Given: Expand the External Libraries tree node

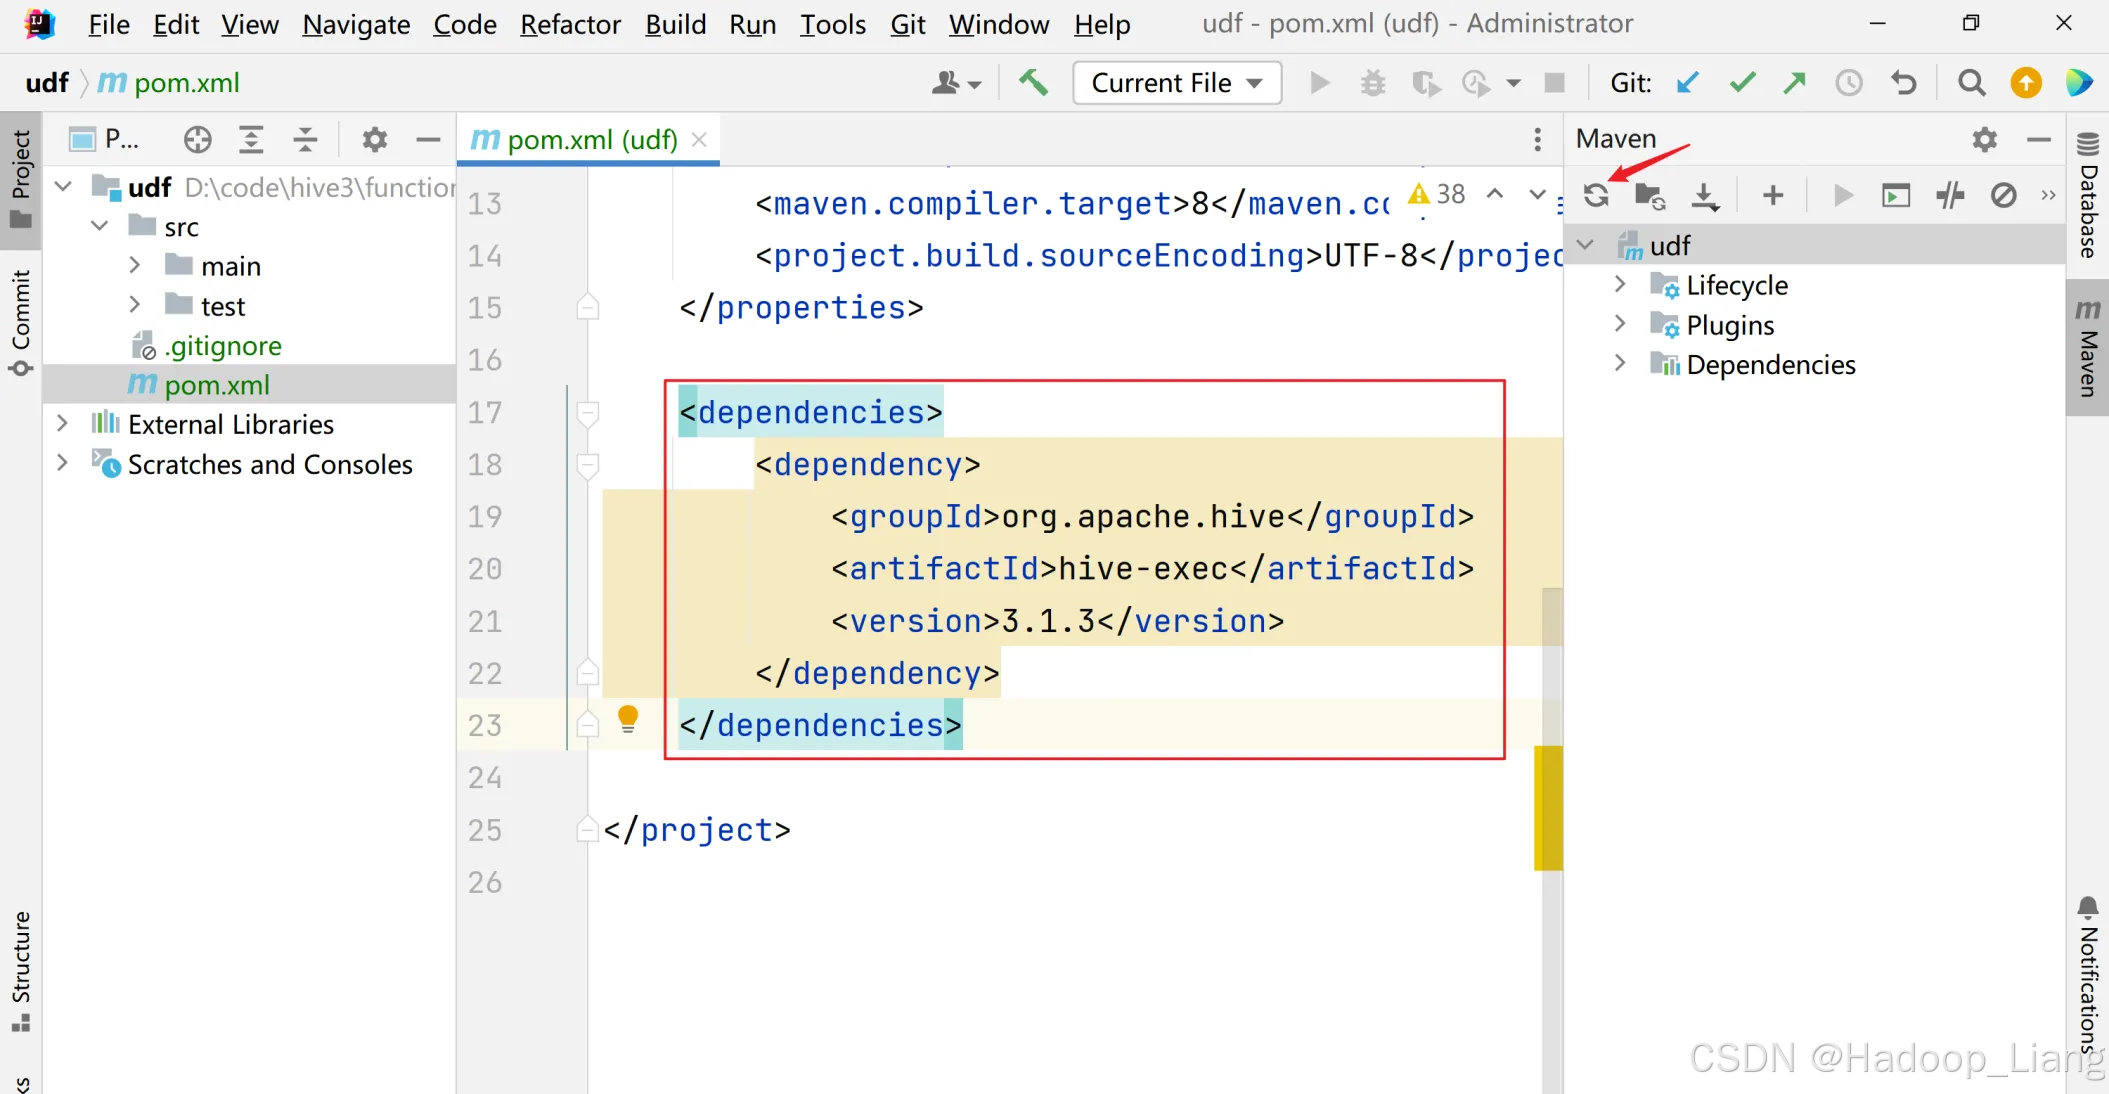Looking at the screenshot, I should tap(62, 424).
